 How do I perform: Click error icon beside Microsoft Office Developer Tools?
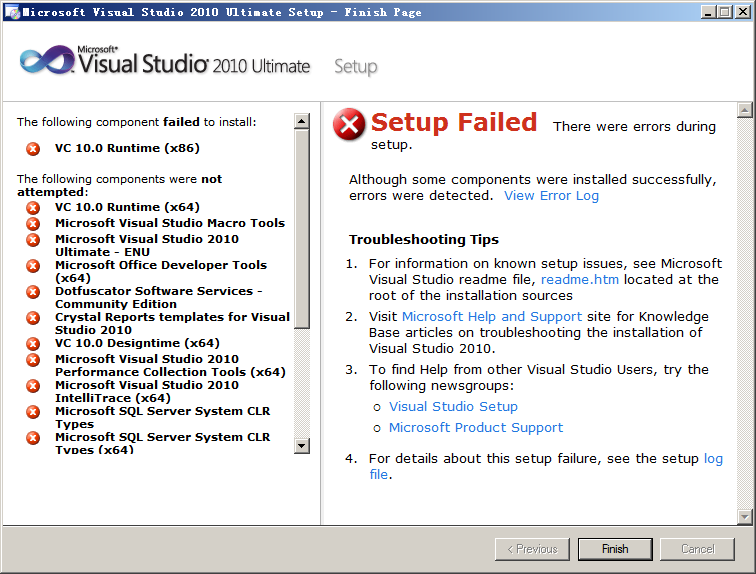tap(33, 266)
